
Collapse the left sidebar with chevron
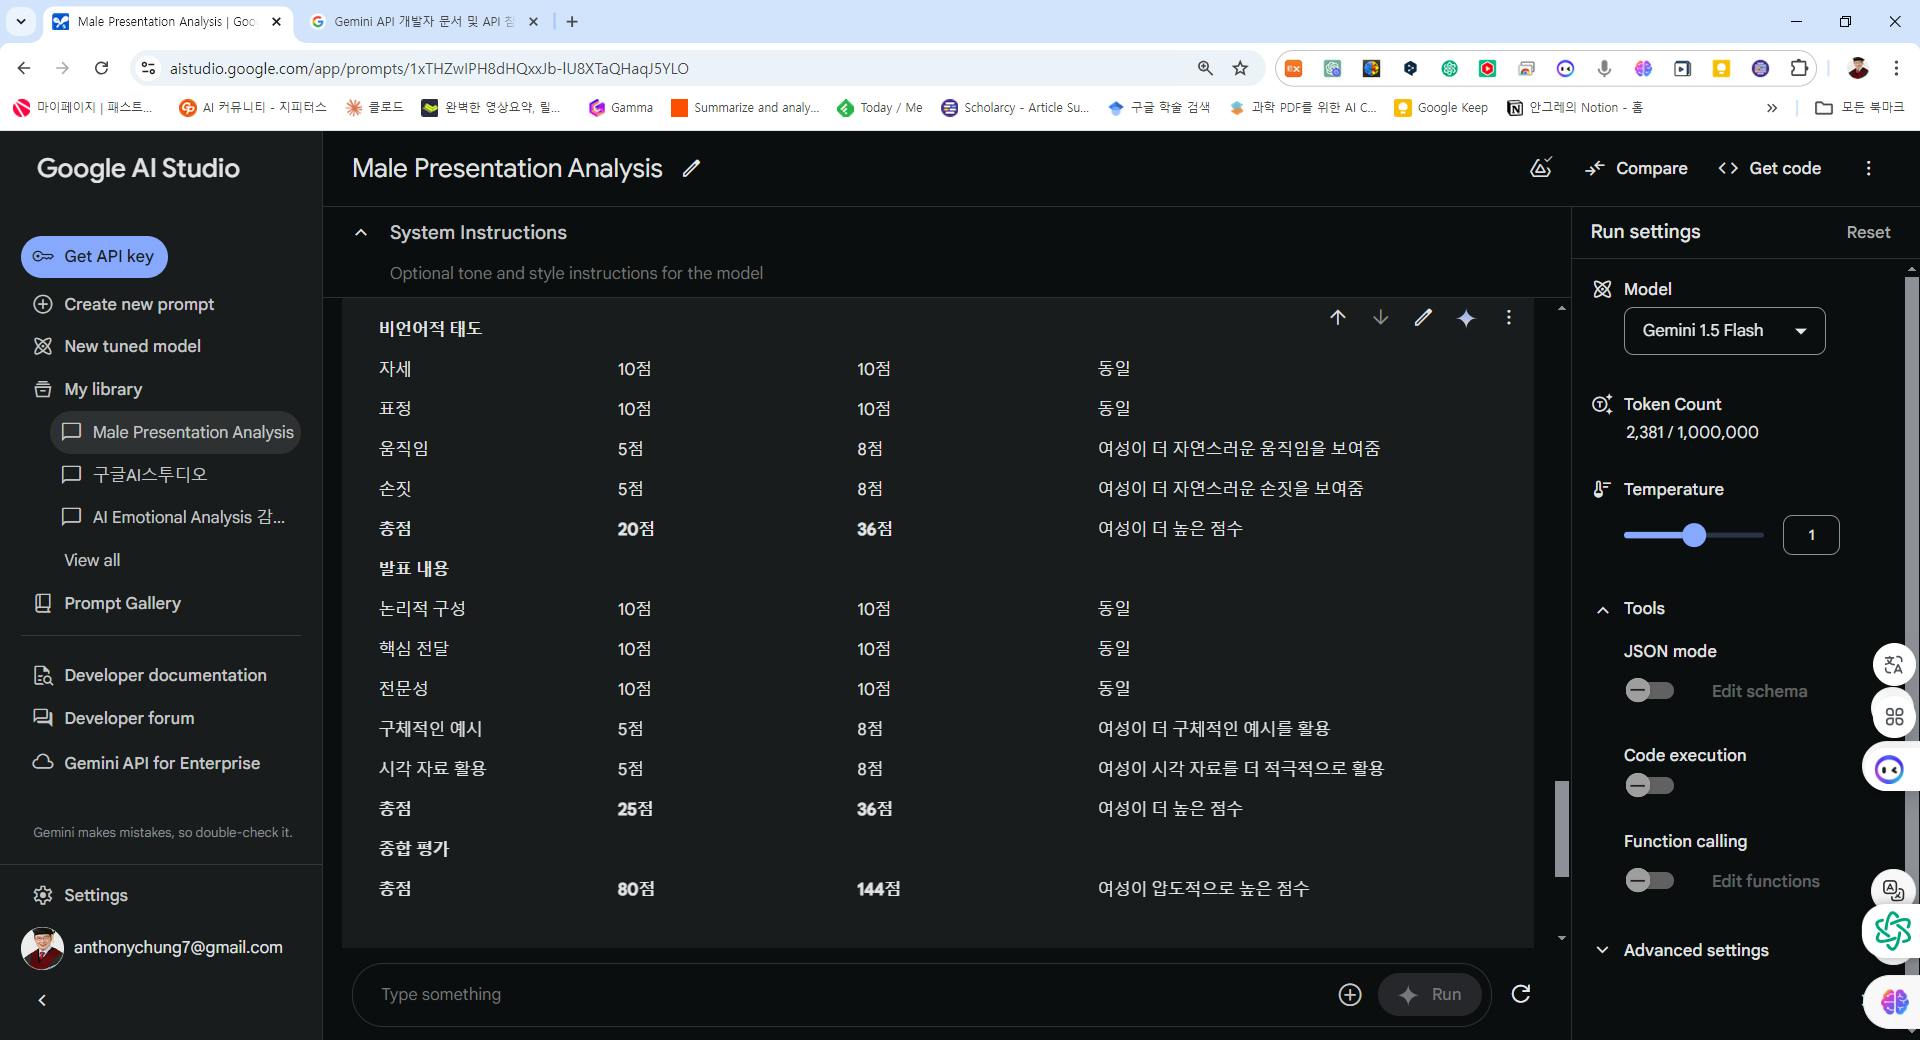[42, 1000]
